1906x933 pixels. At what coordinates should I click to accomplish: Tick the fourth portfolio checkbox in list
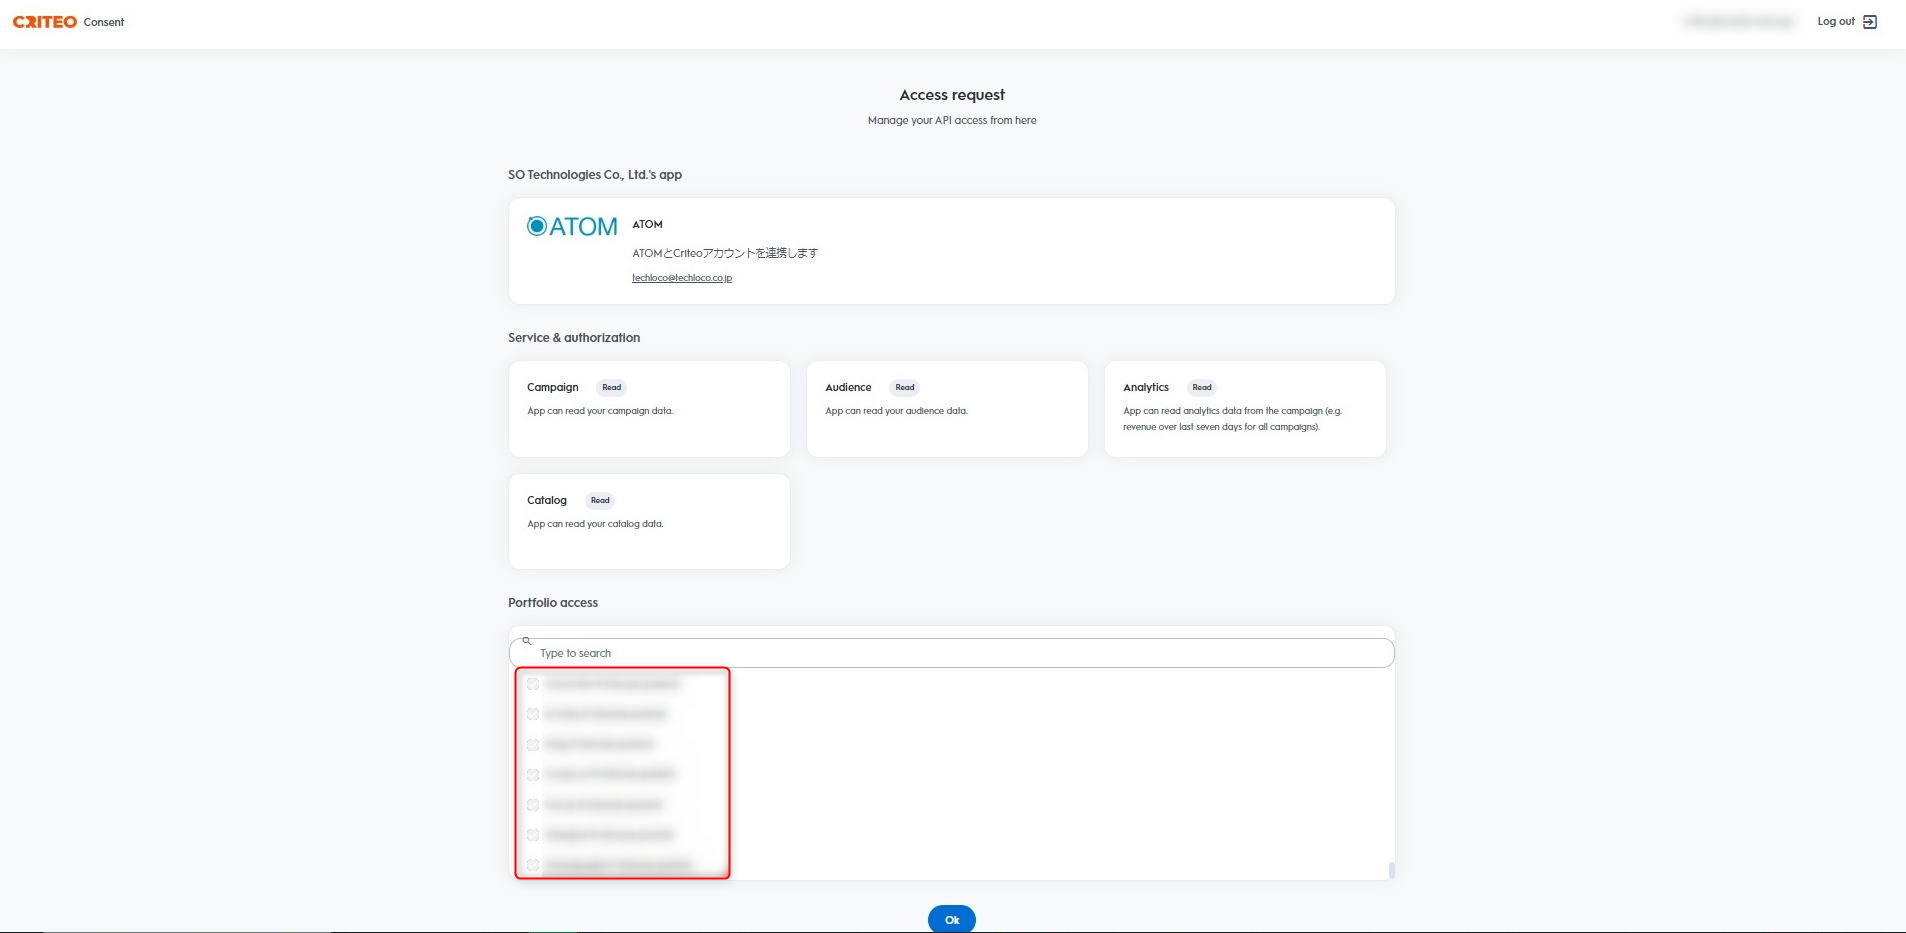tap(533, 775)
